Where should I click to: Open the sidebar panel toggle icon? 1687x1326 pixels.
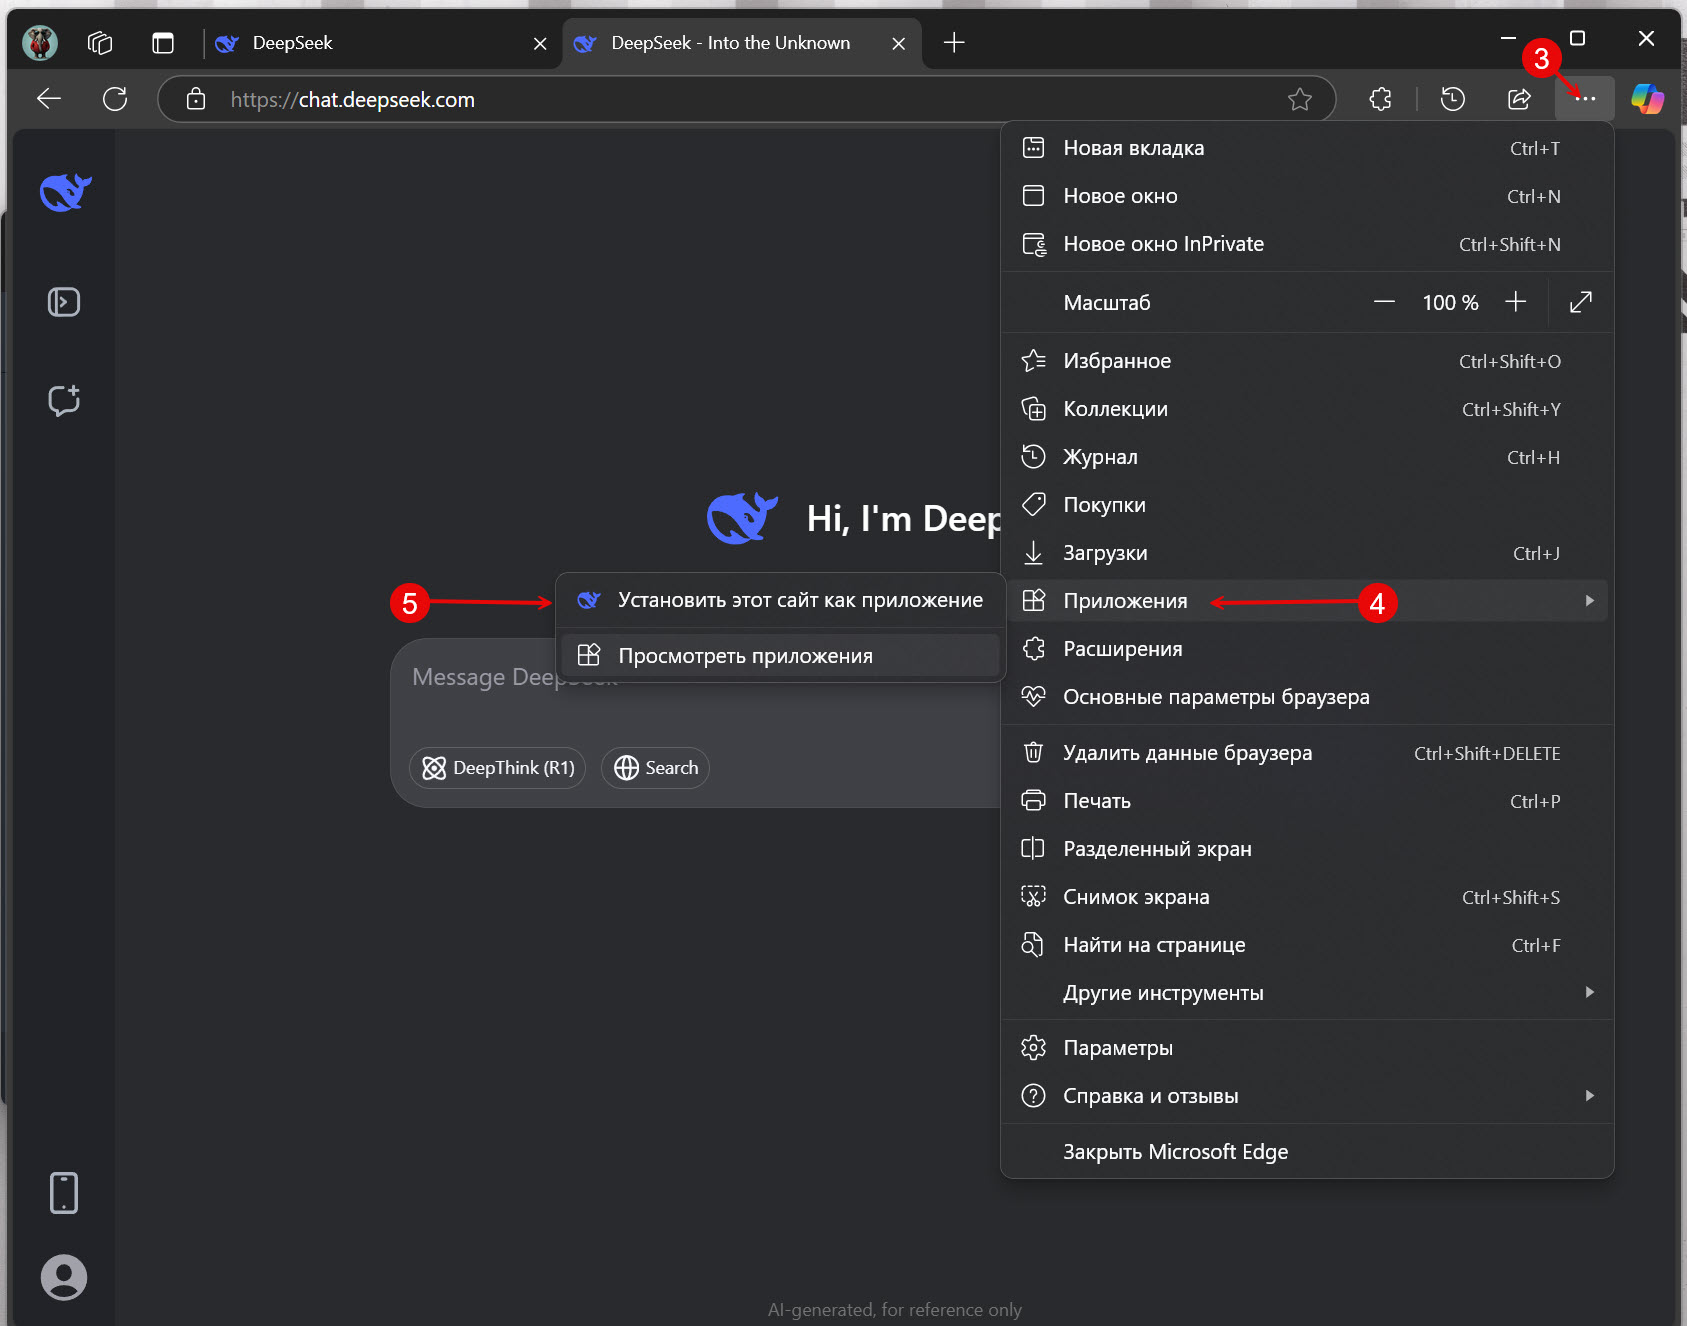[64, 302]
